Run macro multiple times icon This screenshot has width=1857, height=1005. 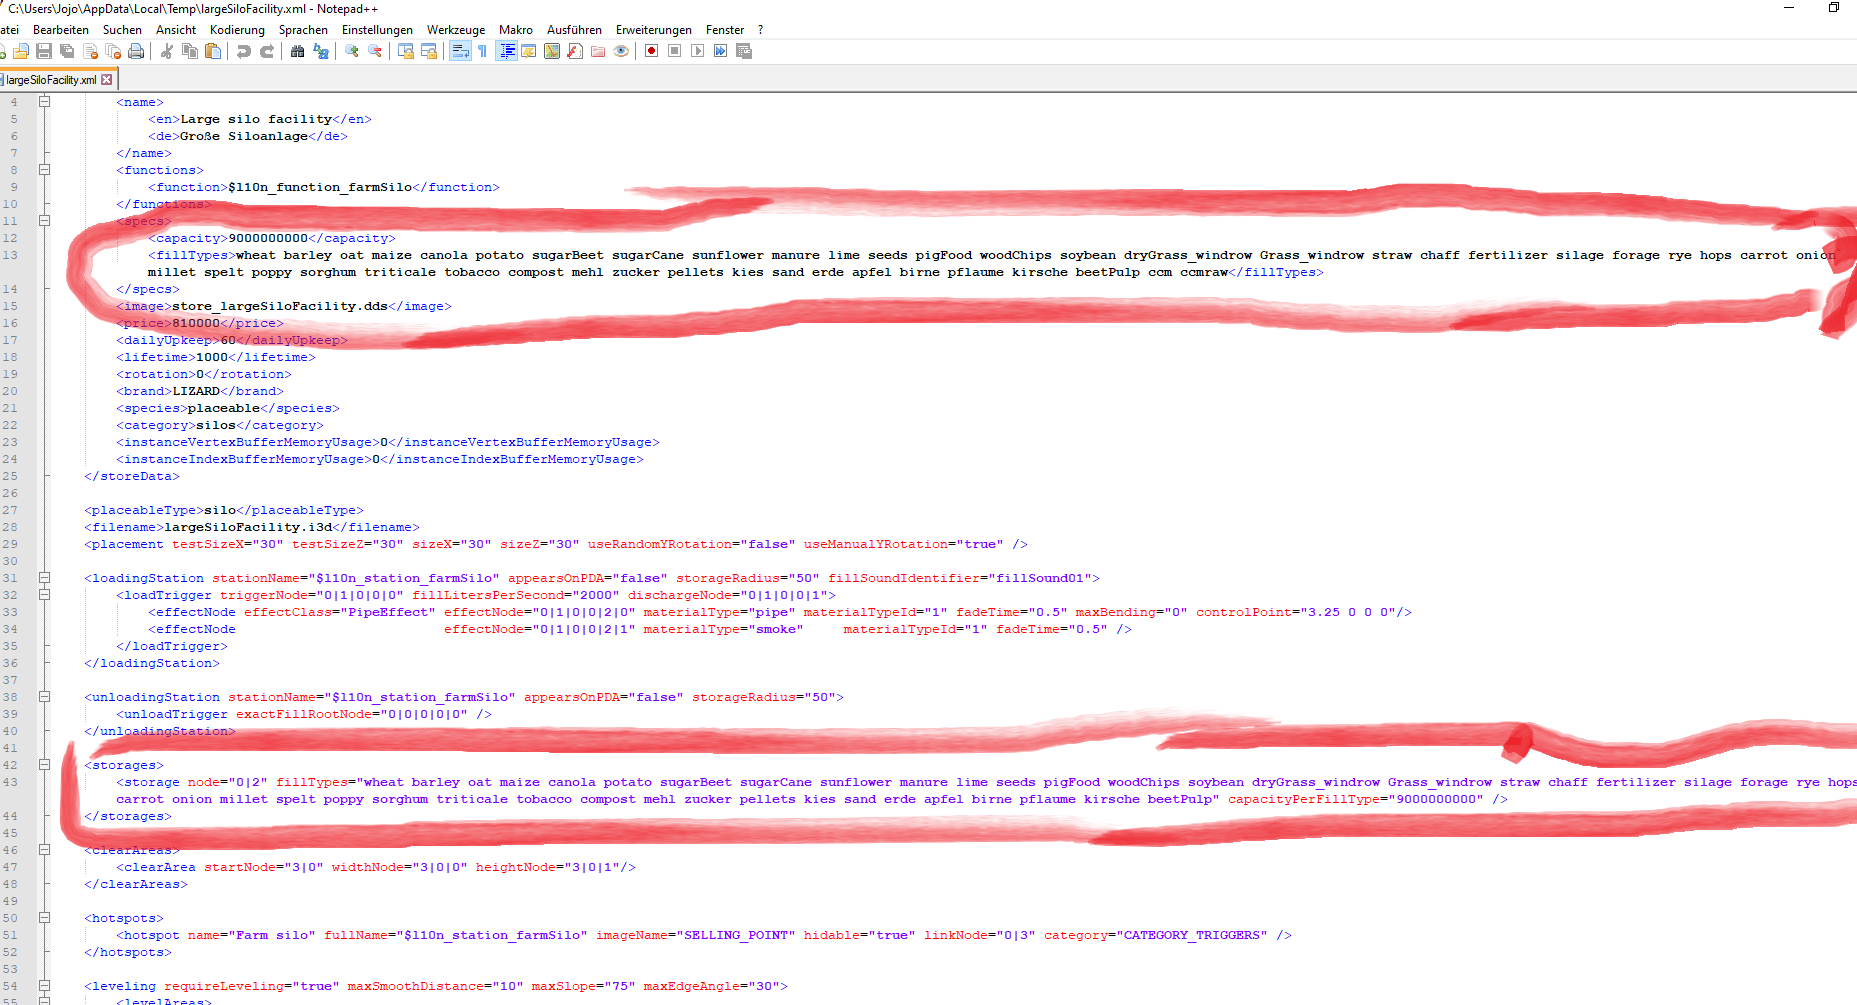[x=720, y=51]
